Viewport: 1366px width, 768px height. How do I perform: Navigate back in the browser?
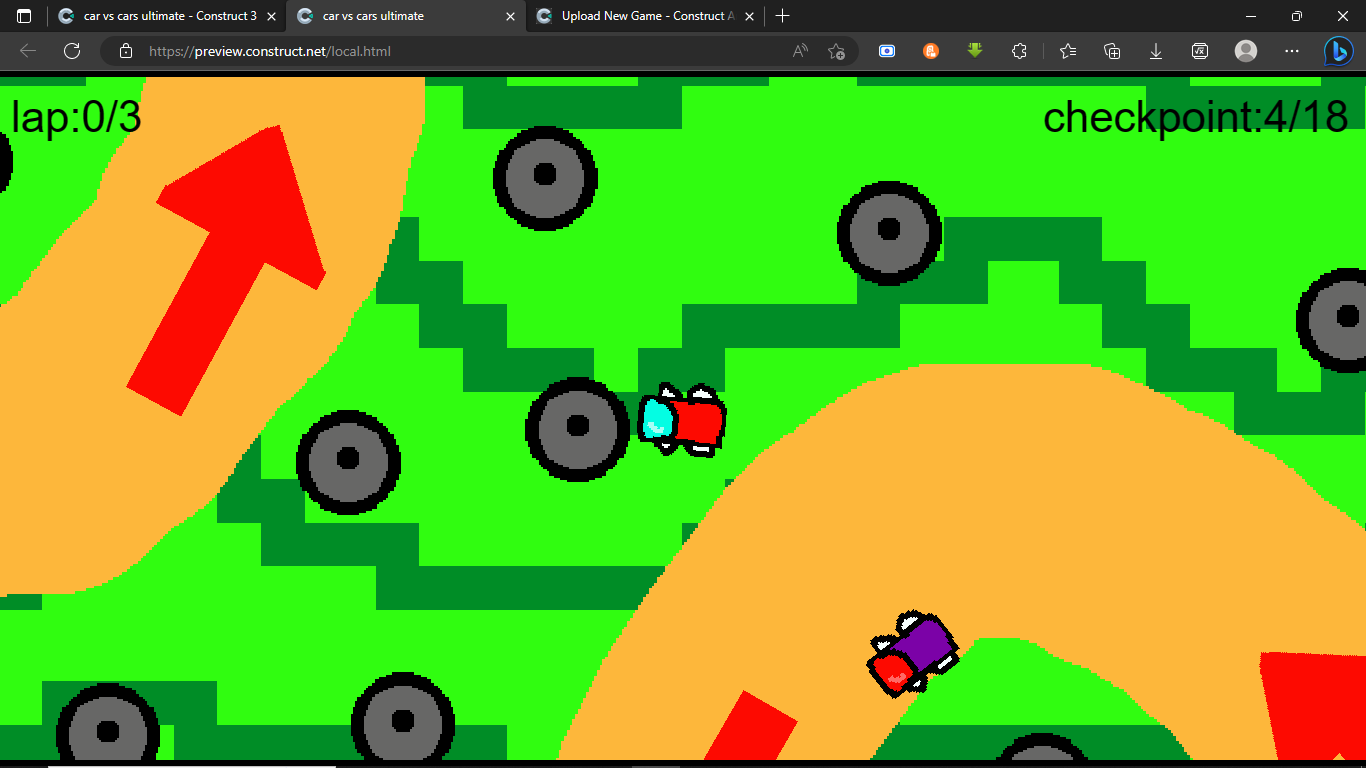click(x=27, y=51)
